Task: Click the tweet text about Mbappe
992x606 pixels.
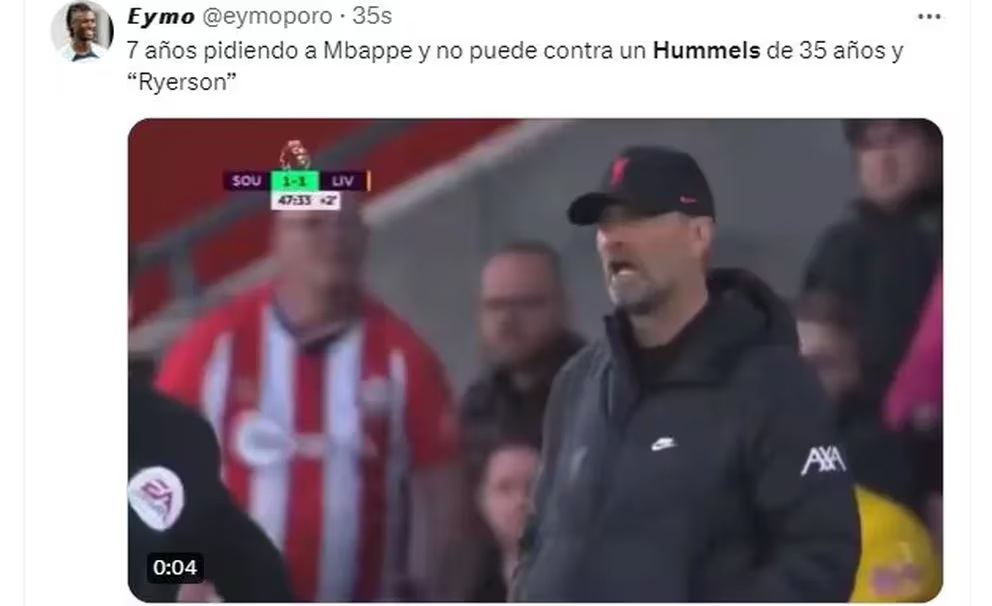Action: pos(514,66)
